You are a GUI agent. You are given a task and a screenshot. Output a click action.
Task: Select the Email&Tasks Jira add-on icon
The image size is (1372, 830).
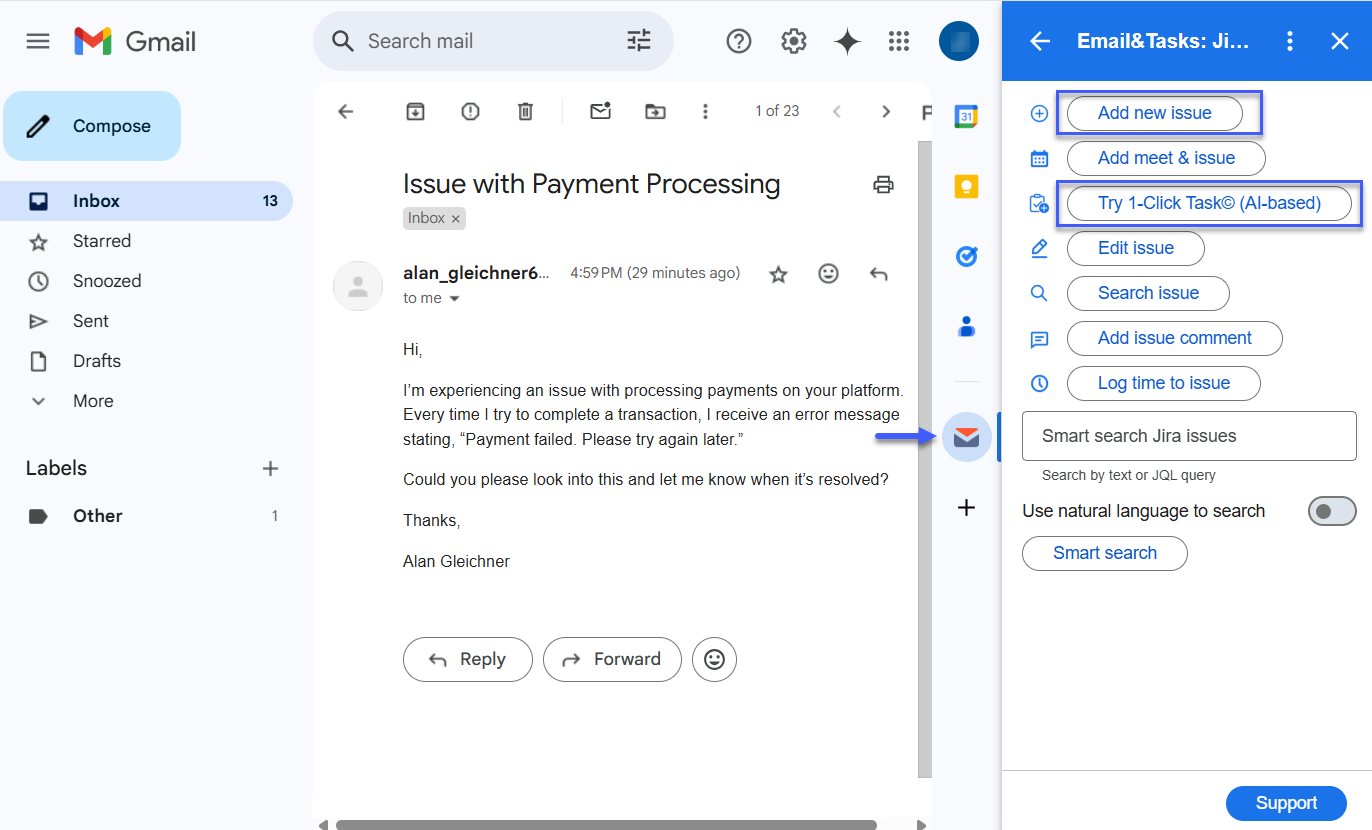coord(966,437)
